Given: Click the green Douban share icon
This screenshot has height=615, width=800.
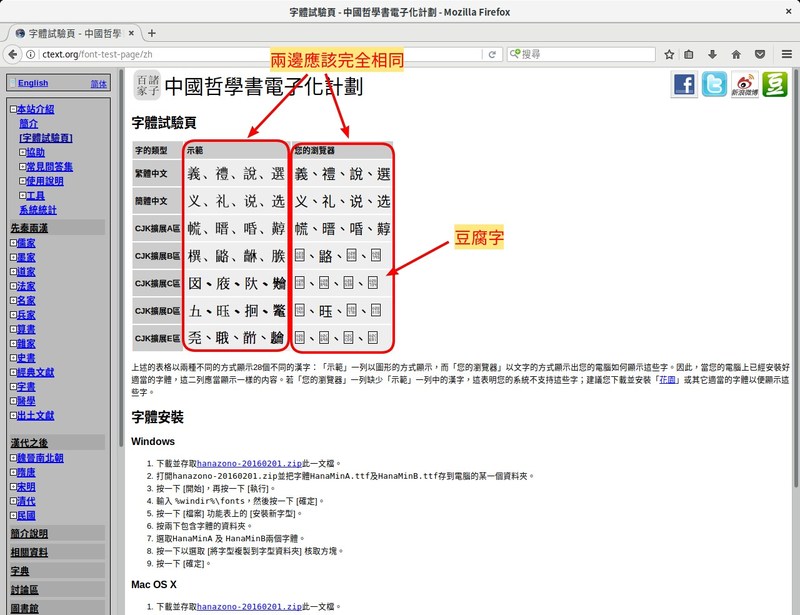Looking at the screenshot, I should point(774,86).
